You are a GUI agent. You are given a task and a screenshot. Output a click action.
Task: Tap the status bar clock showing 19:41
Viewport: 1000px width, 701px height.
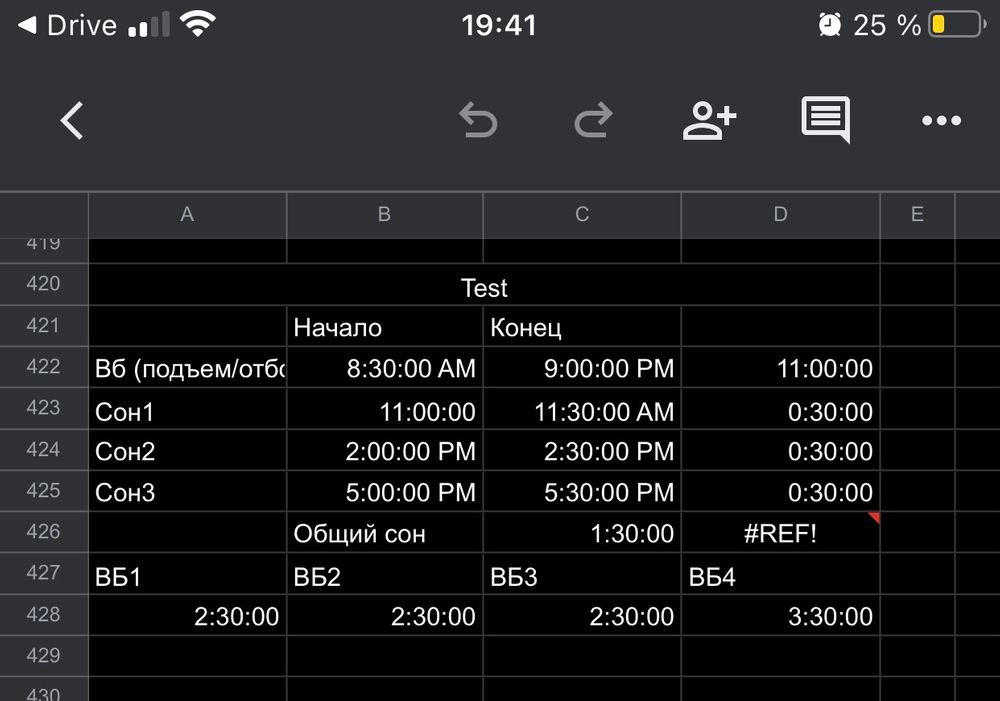pyautogui.click(x=499, y=25)
